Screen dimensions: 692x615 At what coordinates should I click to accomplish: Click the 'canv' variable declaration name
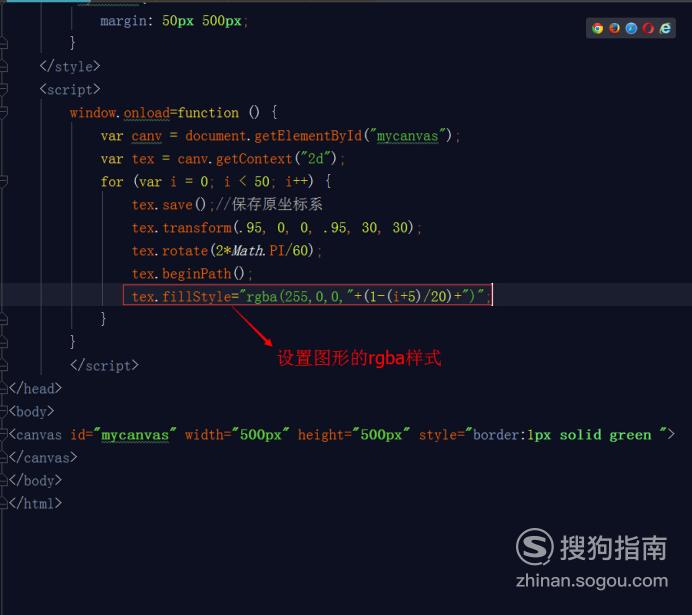click(147, 136)
